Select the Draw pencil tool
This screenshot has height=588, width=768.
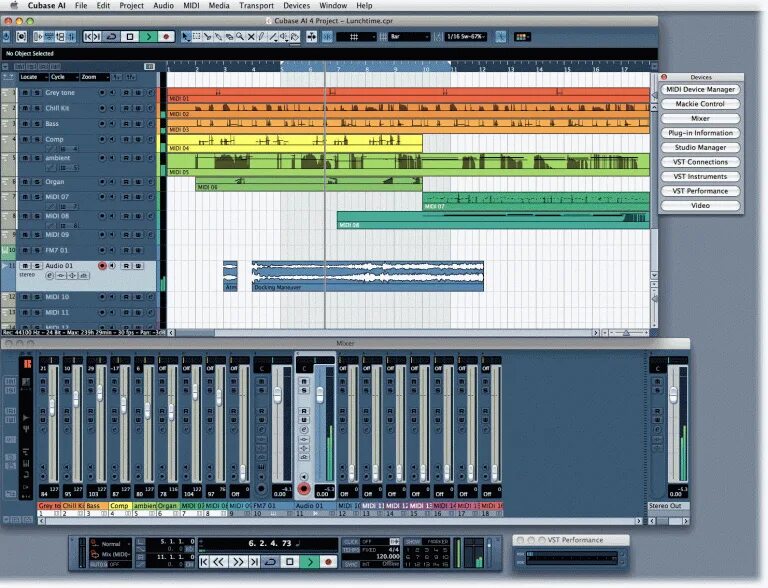click(x=262, y=37)
